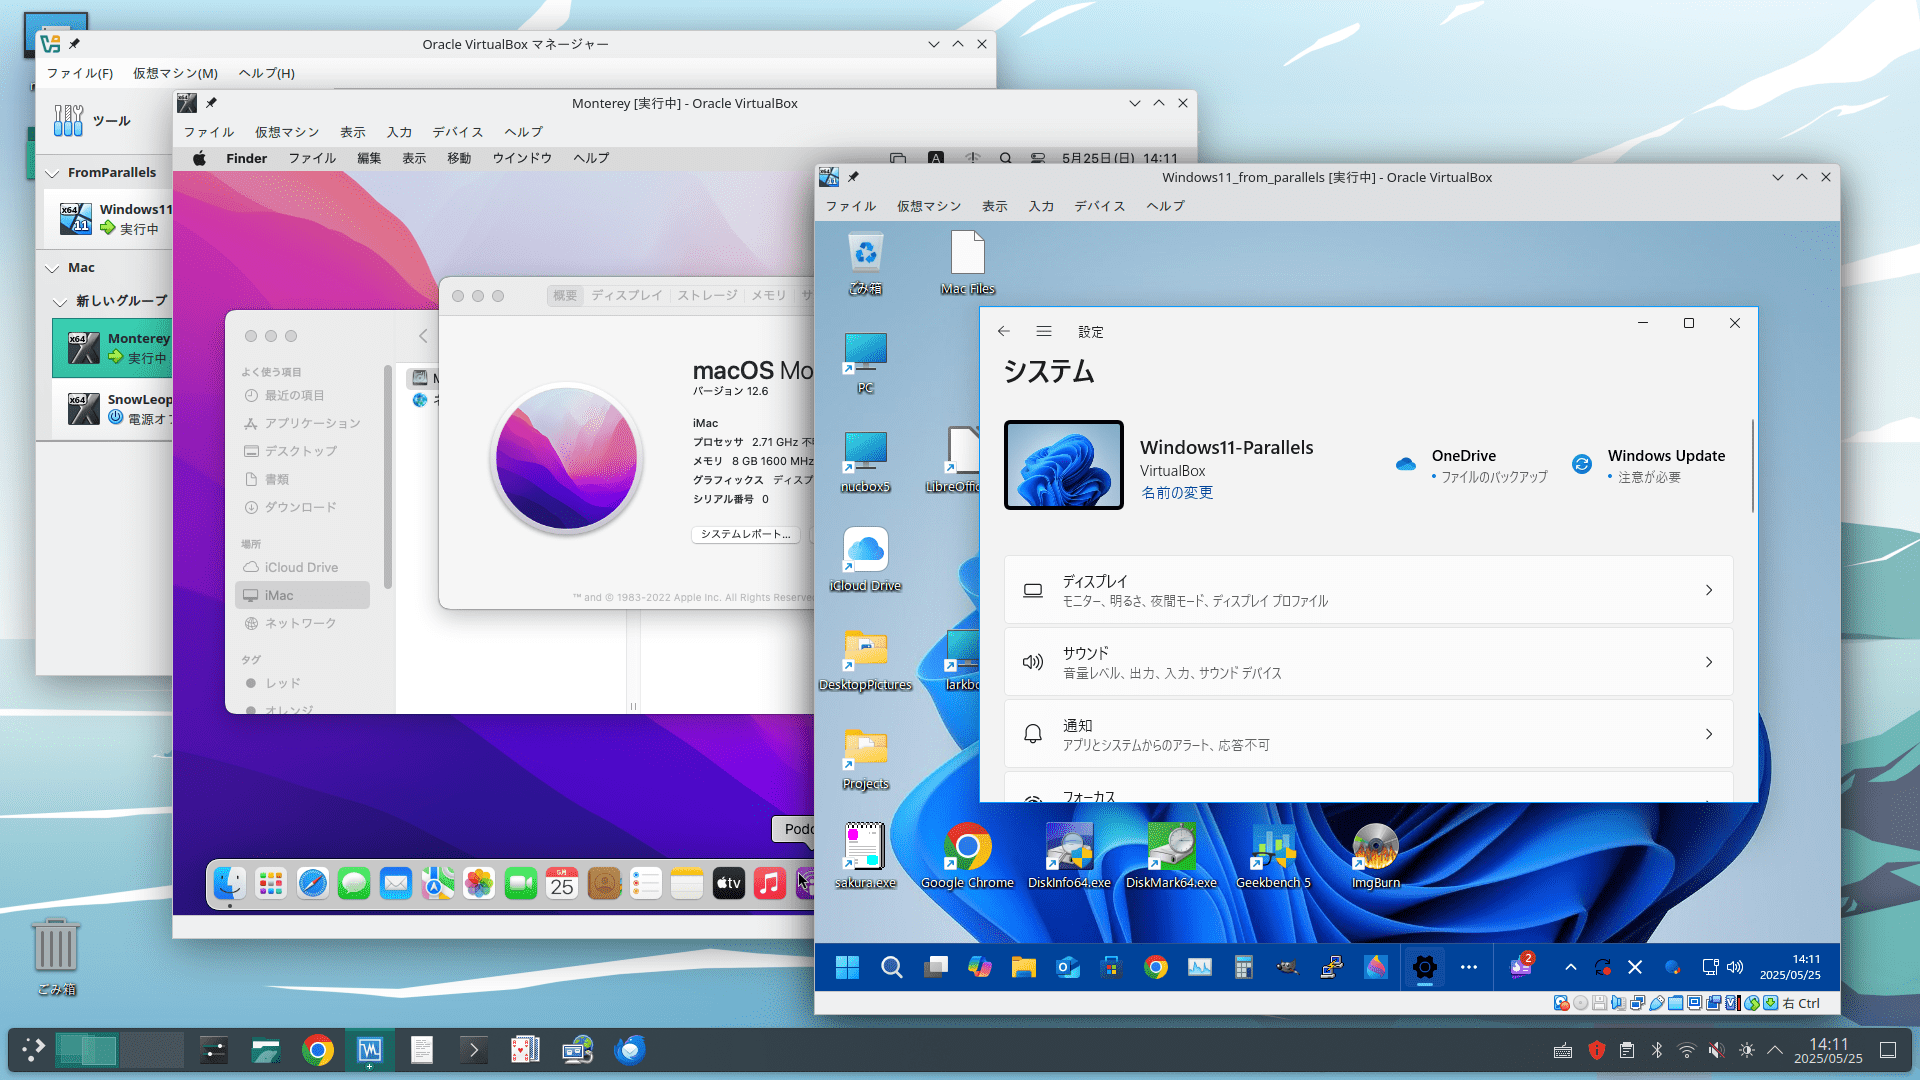Open the overflow dots in Windows taskbar

(1468, 967)
